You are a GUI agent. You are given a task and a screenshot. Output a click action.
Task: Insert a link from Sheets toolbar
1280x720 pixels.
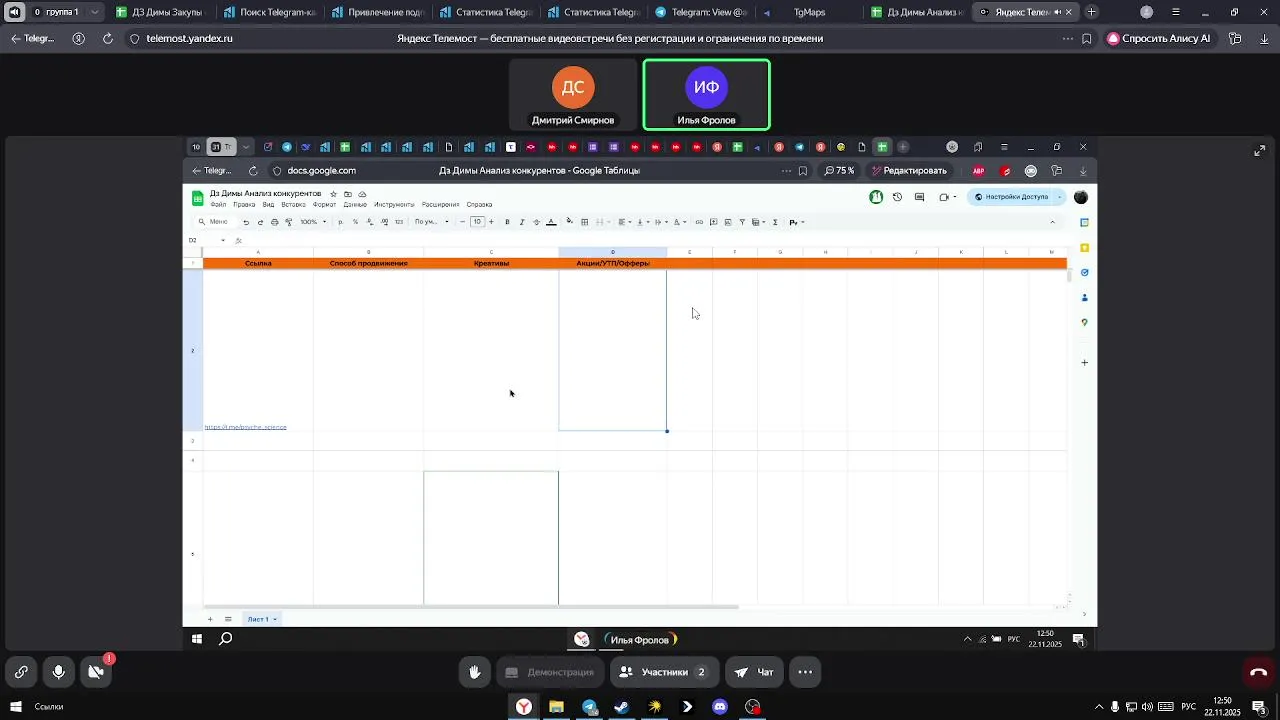[699, 222]
